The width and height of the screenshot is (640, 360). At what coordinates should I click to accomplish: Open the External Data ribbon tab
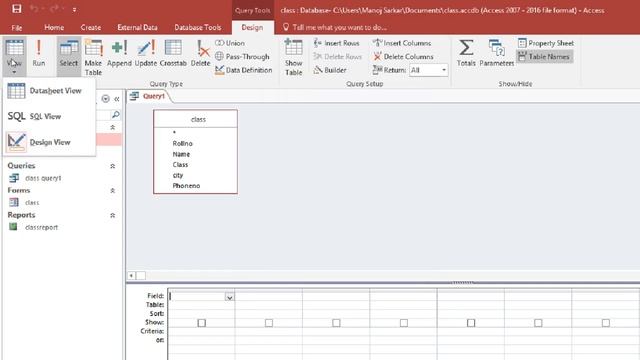click(137, 27)
